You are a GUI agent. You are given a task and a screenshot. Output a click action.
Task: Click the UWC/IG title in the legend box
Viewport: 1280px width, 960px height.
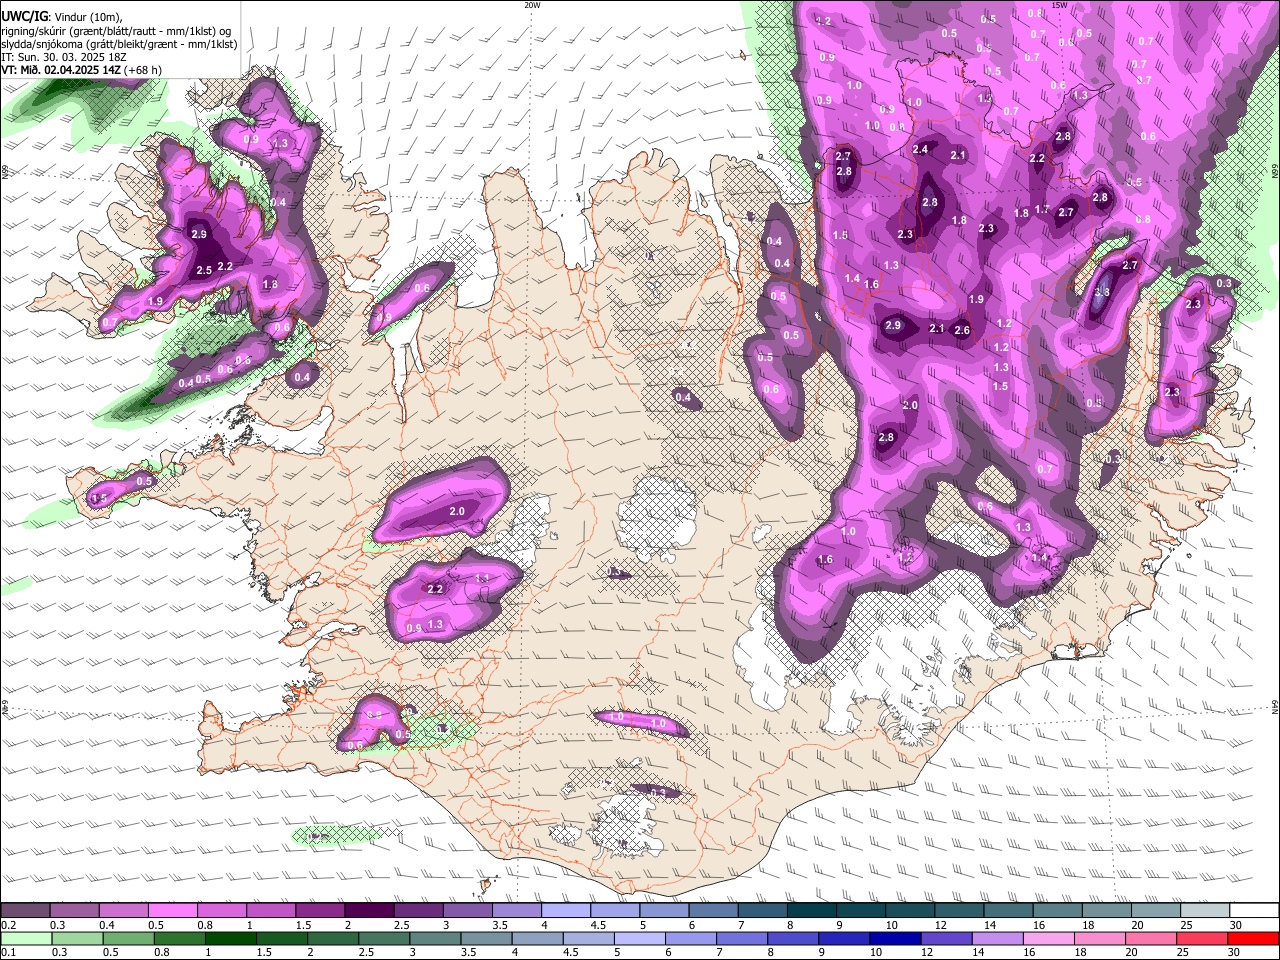click(23, 17)
